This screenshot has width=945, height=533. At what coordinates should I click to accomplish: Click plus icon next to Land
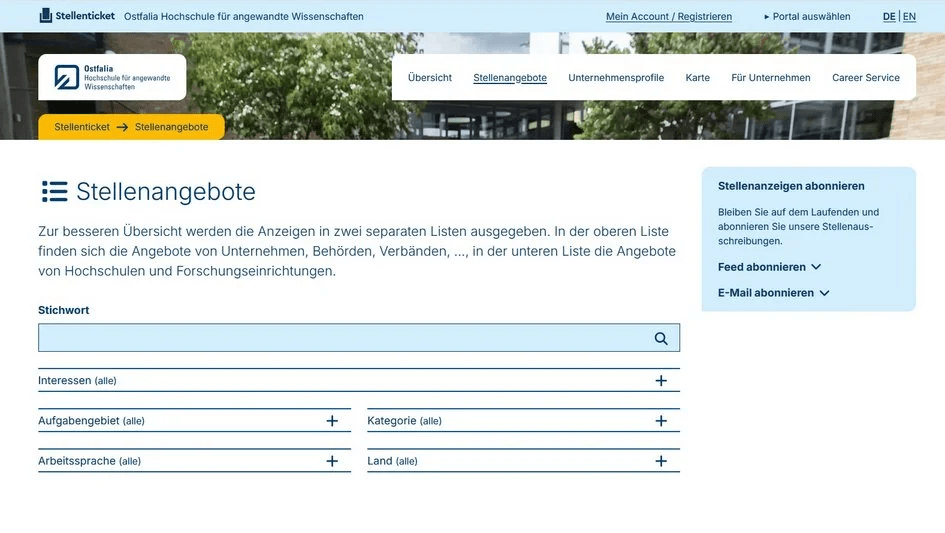(660, 461)
